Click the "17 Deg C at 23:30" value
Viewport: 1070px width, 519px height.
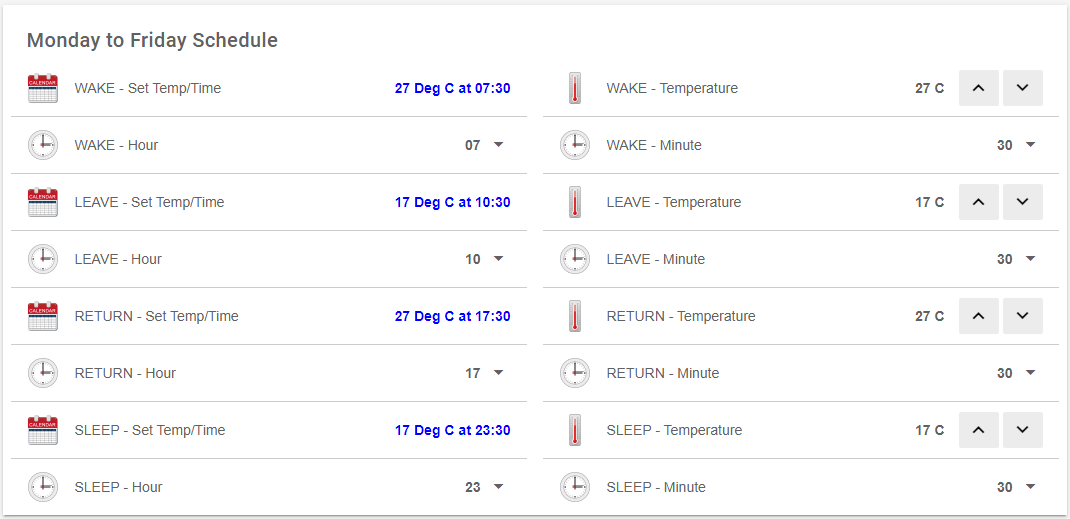coord(452,430)
